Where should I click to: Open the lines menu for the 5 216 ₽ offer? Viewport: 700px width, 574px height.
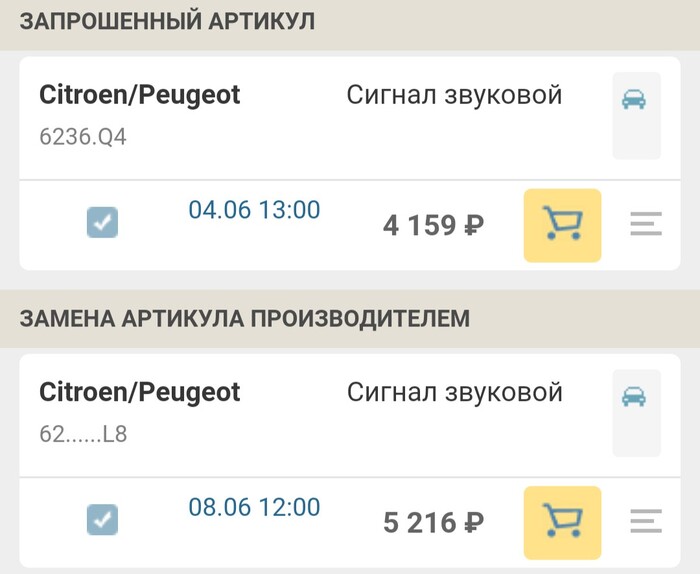(646, 522)
